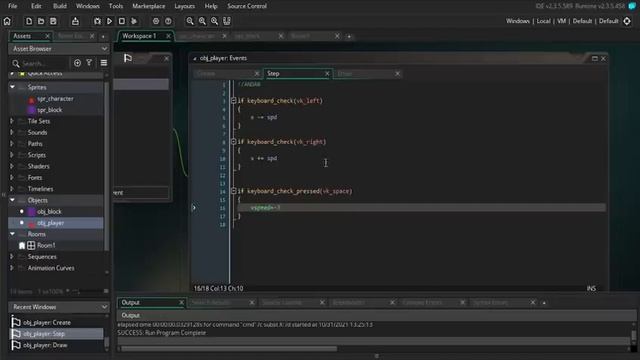Image resolution: width=640 pixels, height=360 pixels.
Task: Zoom in the workspace
Action: (x=214, y=21)
